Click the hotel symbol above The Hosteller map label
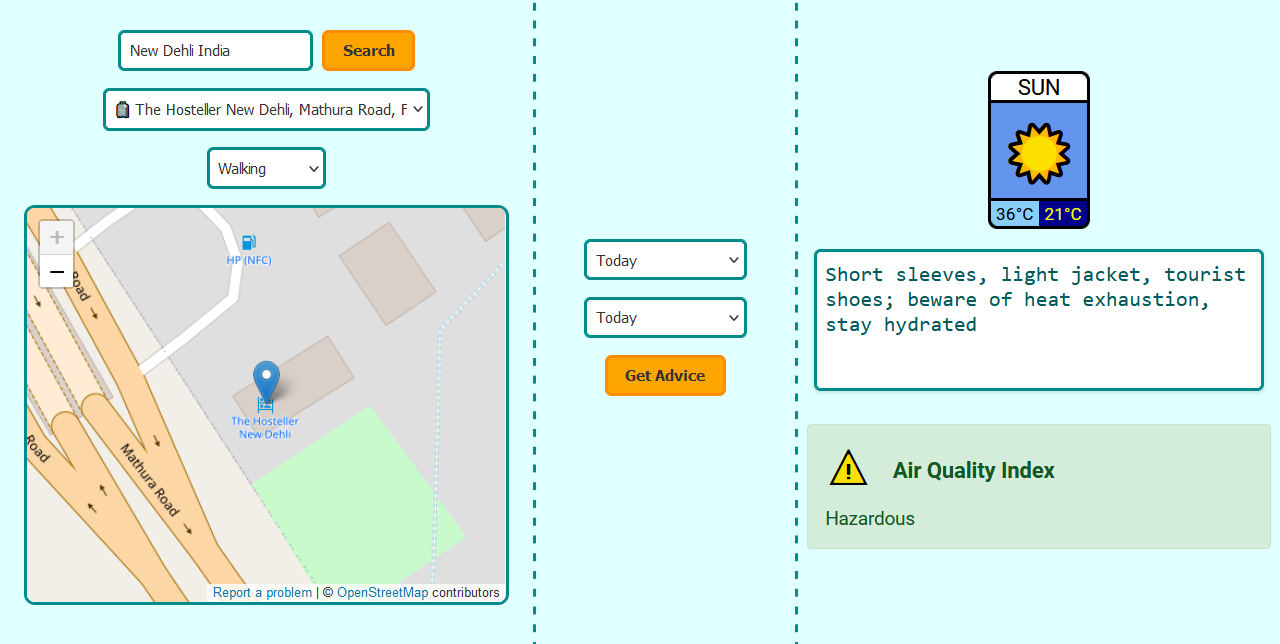The height and width of the screenshot is (644, 1280). click(265, 405)
